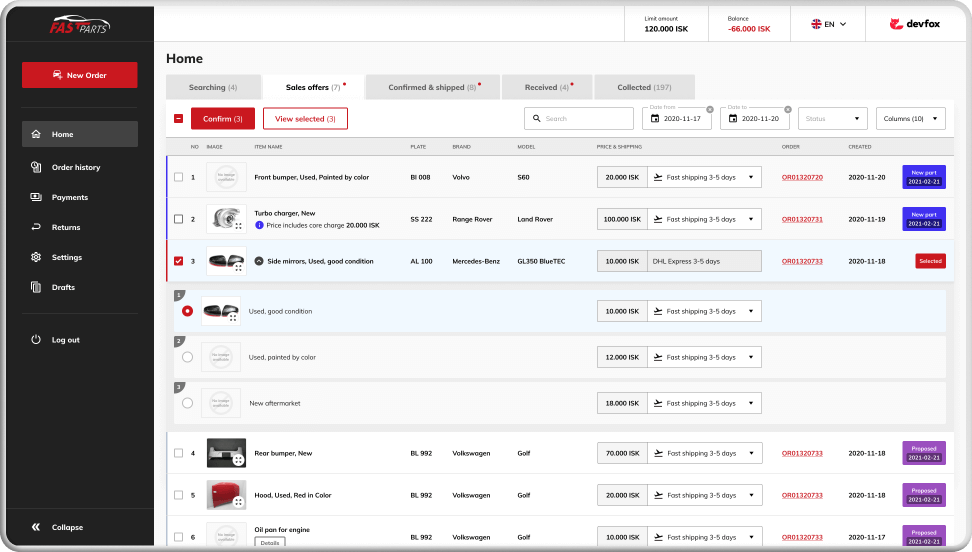
Task: Open the Drafts section
Action: (63, 287)
